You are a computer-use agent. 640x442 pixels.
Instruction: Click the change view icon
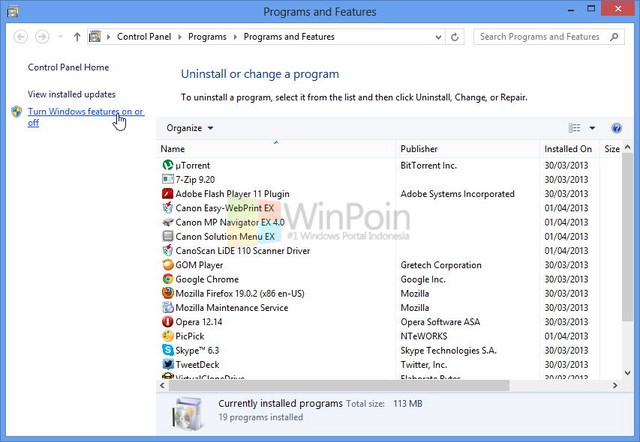pyautogui.click(x=574, y=128)
